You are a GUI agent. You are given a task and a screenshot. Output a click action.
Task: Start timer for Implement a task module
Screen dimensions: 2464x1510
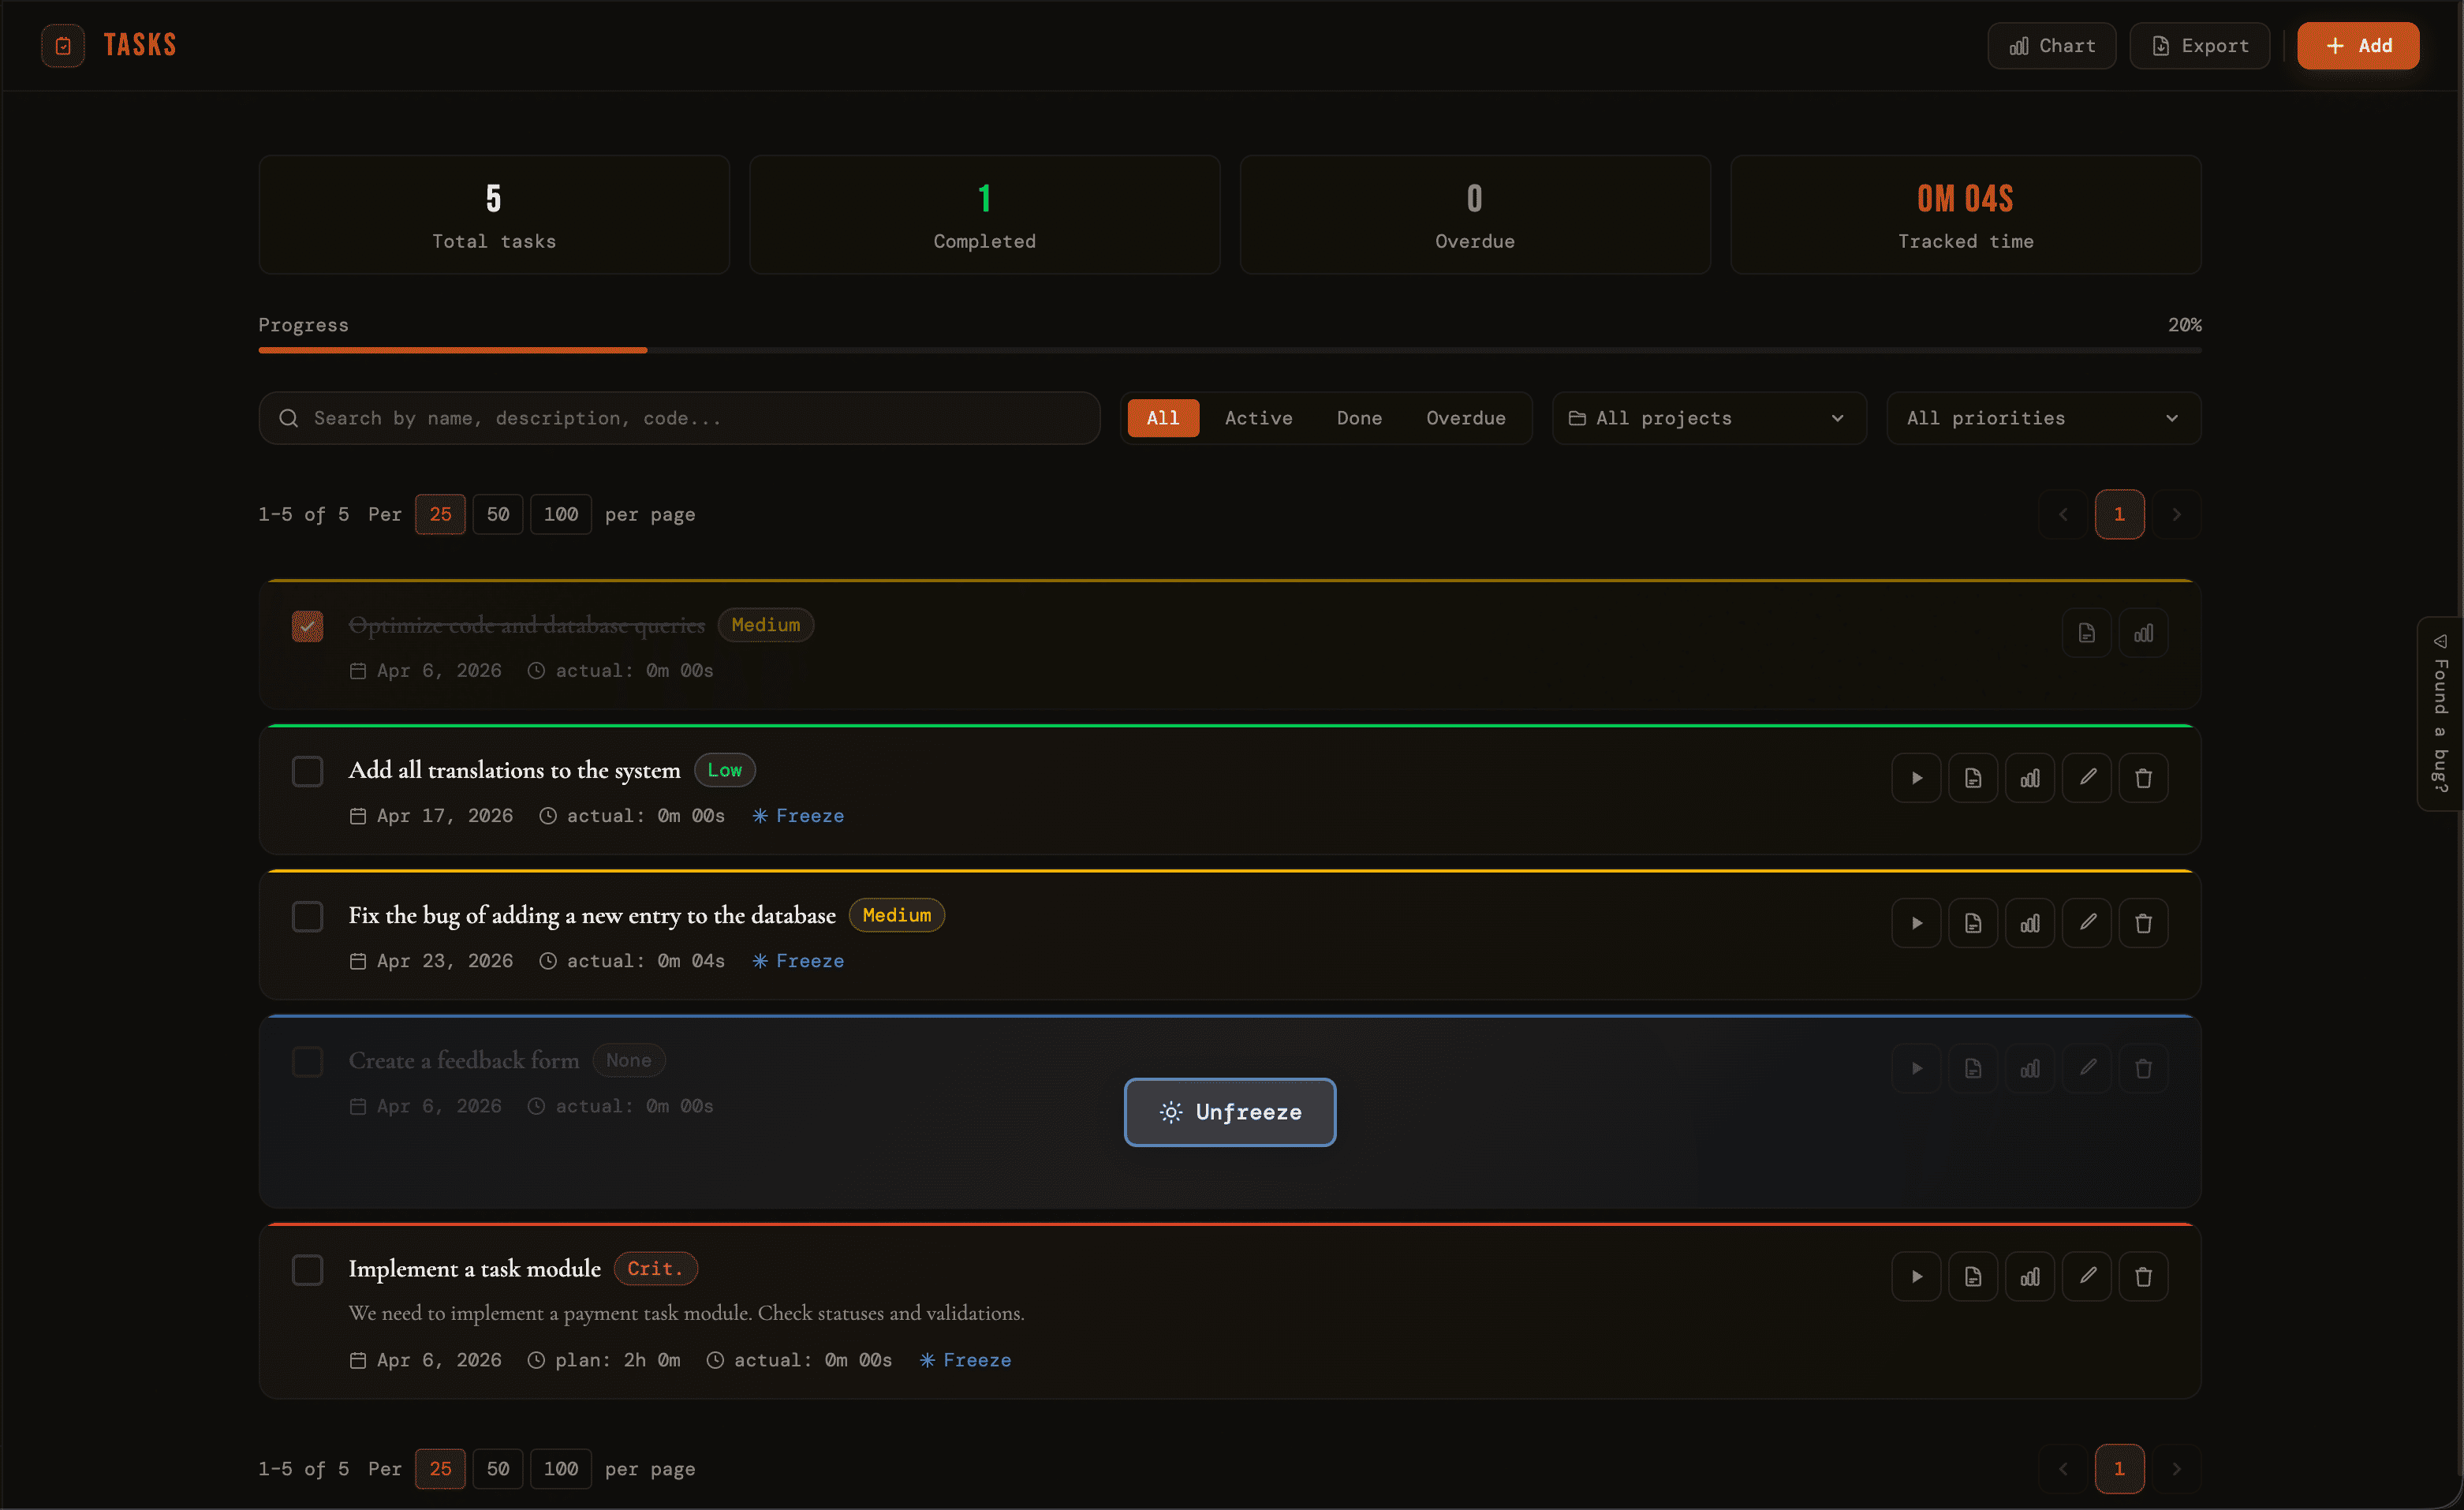click(1916, 1276)
